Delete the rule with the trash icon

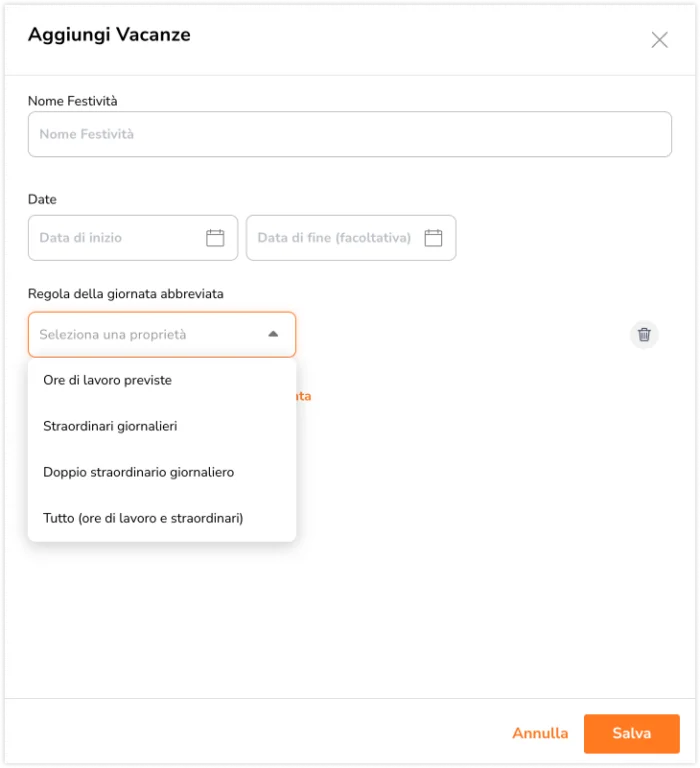[644, 335]
